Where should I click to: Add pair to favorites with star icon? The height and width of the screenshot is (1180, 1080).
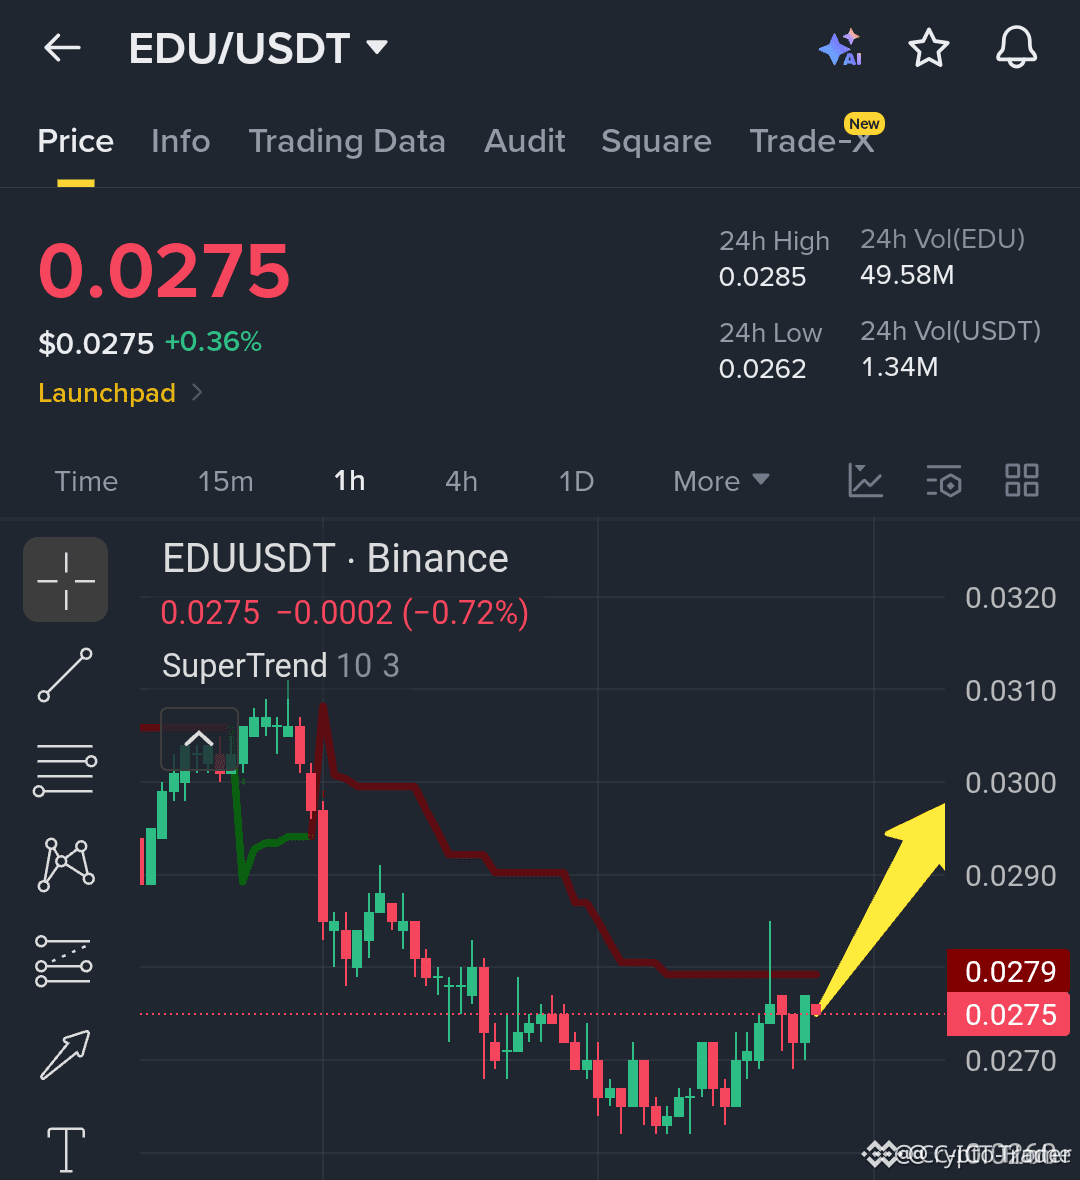point(929,48)
